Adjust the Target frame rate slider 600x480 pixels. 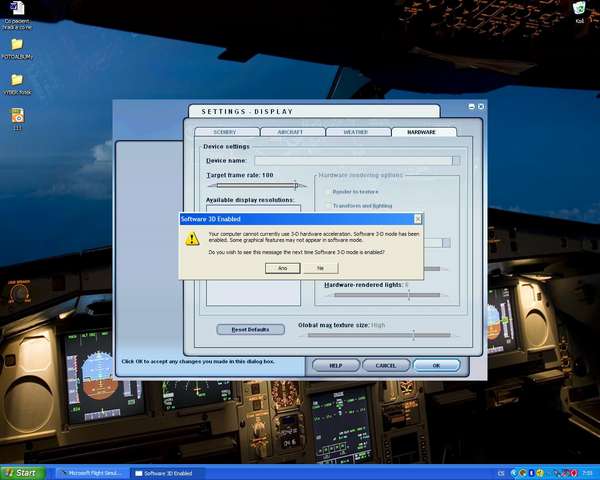coord(257,186)
